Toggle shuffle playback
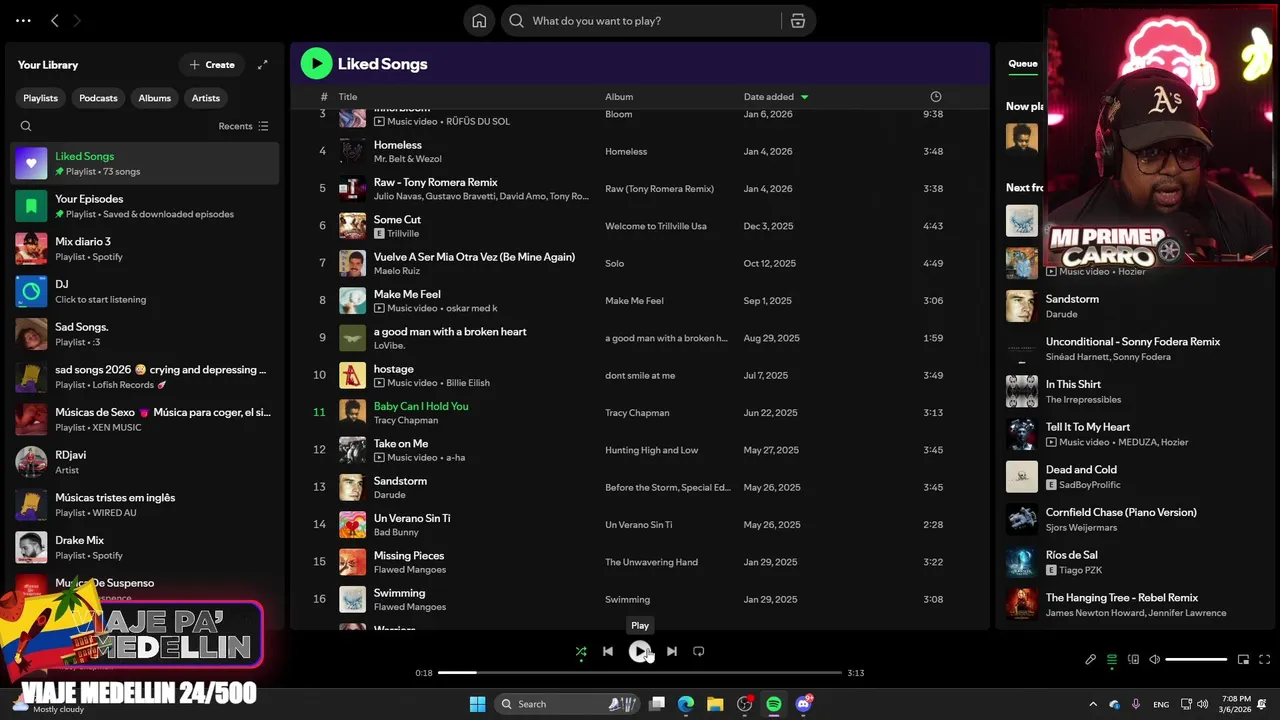Image resolution: width=1280 pixels, height=720 pixels. coord(581,651)
